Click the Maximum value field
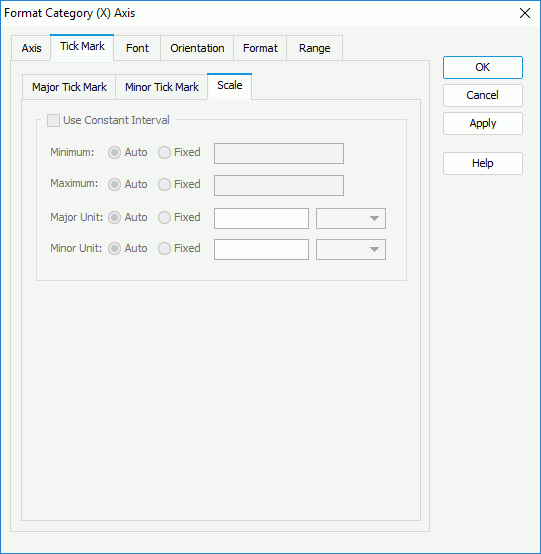541x554 pixels. pos(279,185)
